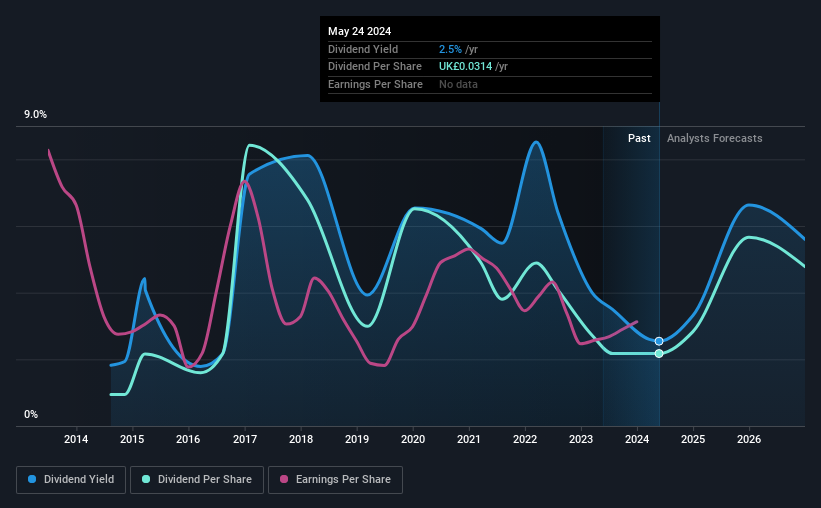
Task: Toggle the Dividend Yield legend button
Action: pos(71,480)
